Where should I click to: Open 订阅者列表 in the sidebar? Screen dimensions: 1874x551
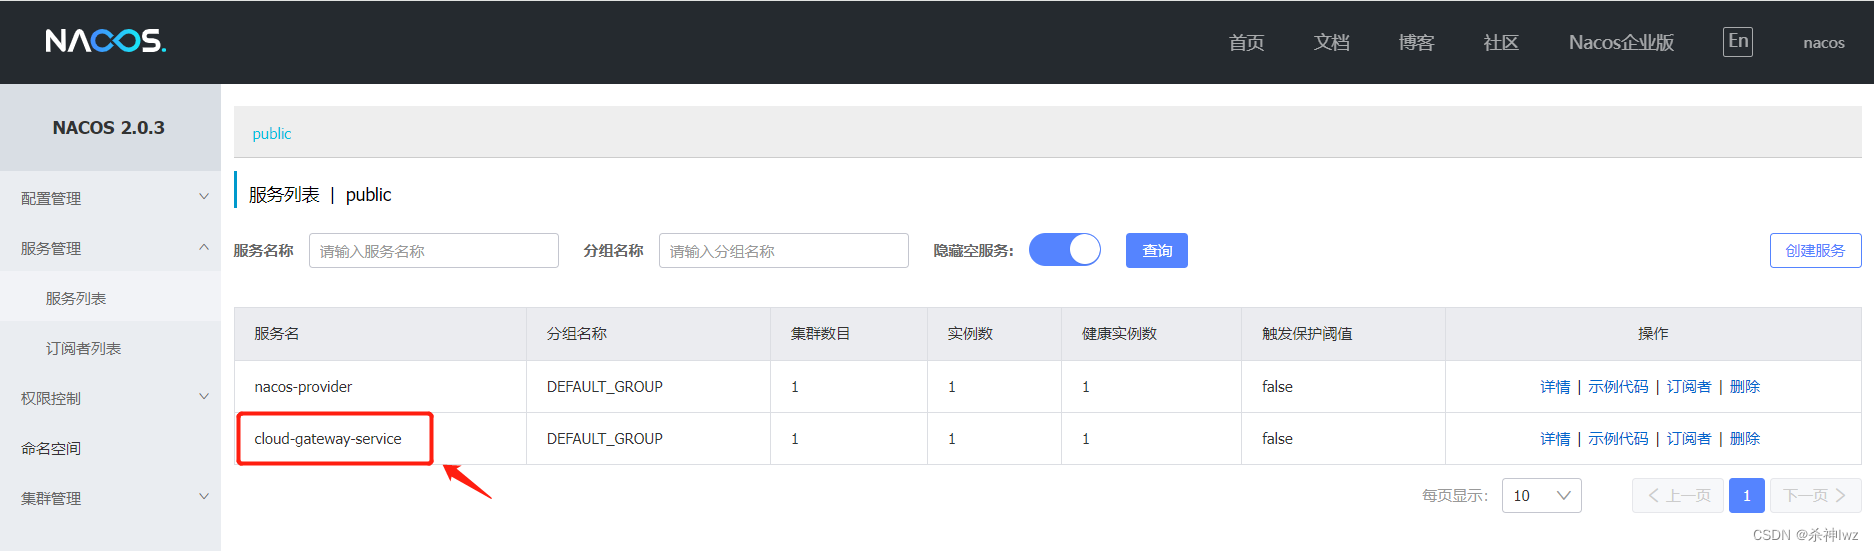click(83, 348)
